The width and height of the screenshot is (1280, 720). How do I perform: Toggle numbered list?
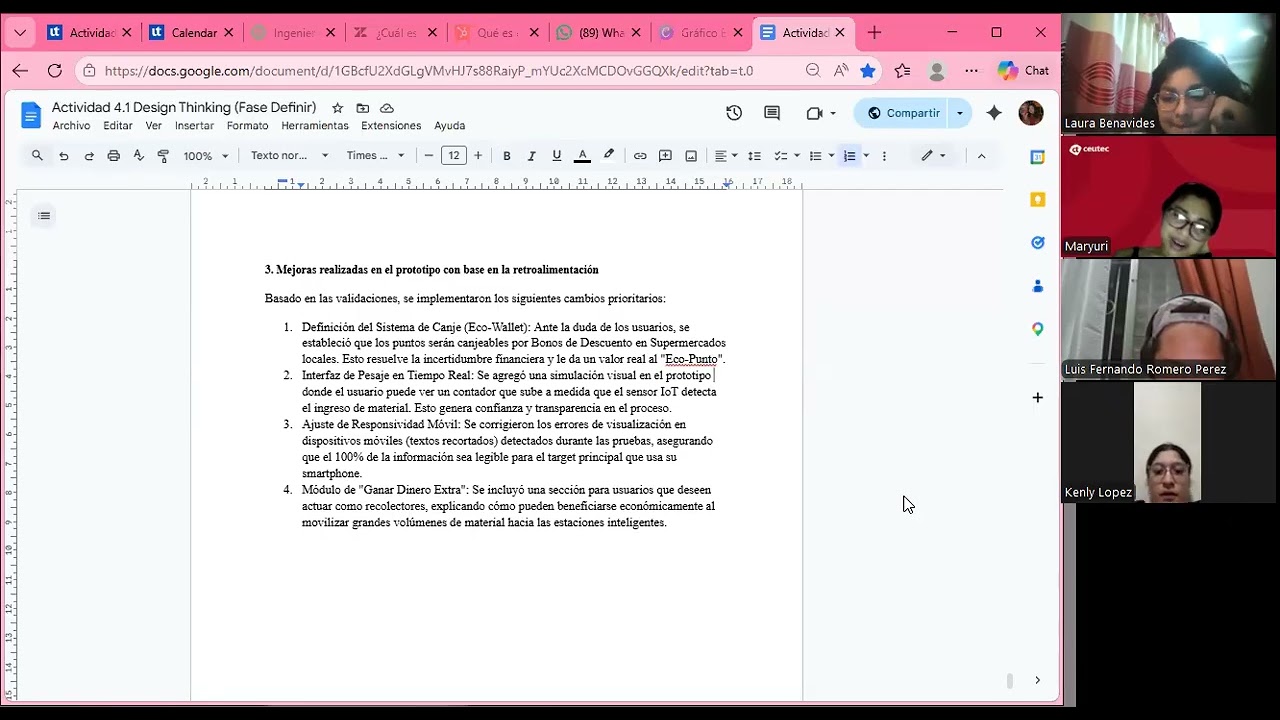[850, 156]
